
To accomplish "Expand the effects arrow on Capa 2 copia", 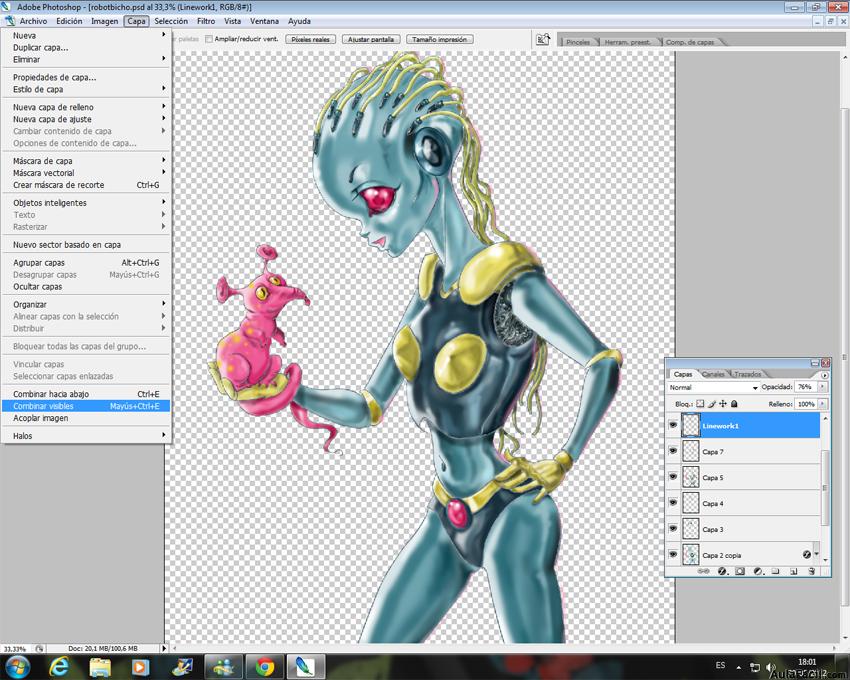I will pyautogui.click(x=816, y=554).
